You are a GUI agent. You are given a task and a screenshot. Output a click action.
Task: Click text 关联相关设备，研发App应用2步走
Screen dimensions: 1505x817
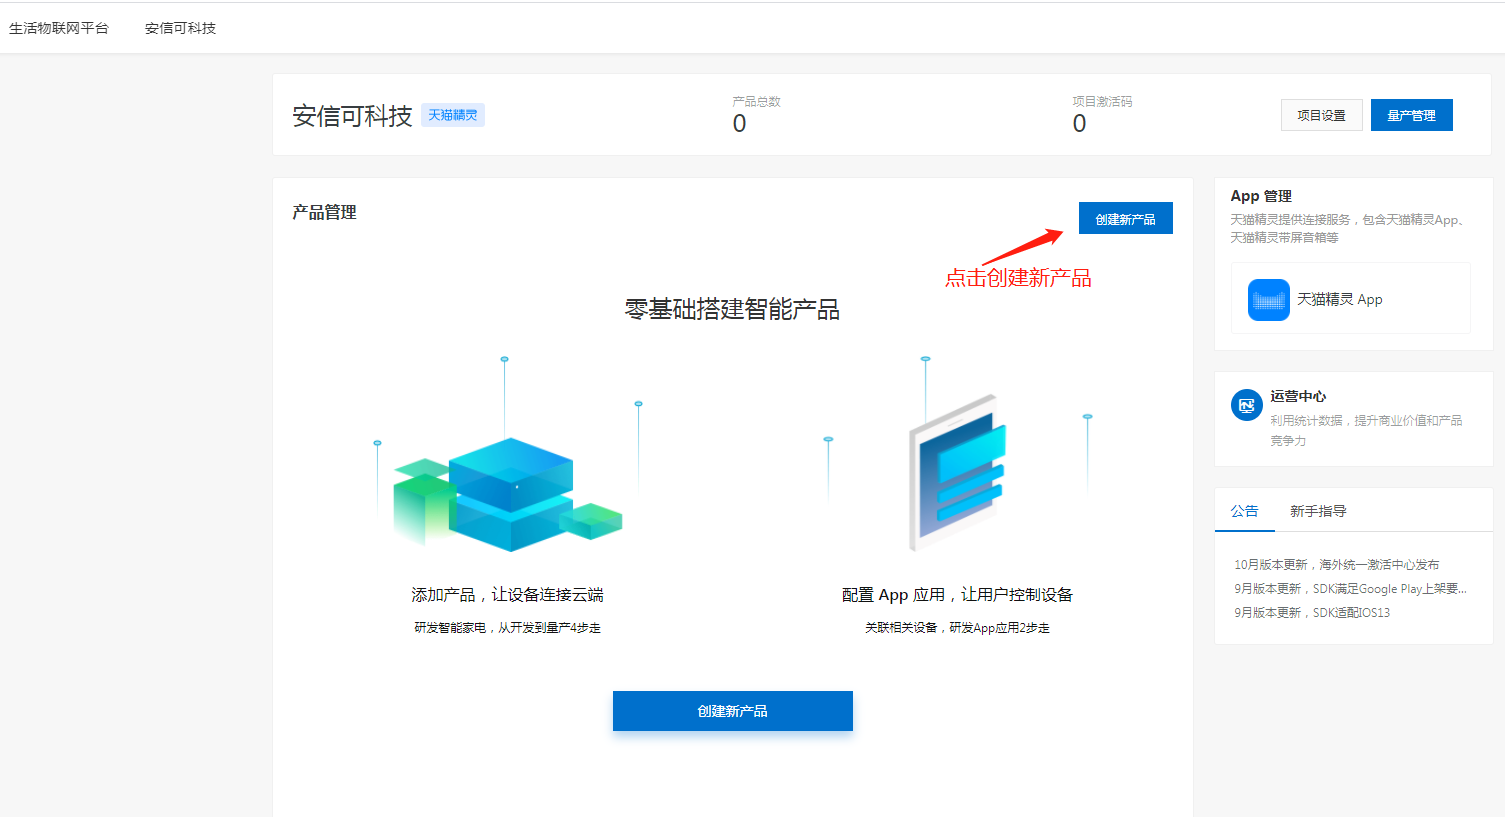pyautogui.click(x=957, y=628)
